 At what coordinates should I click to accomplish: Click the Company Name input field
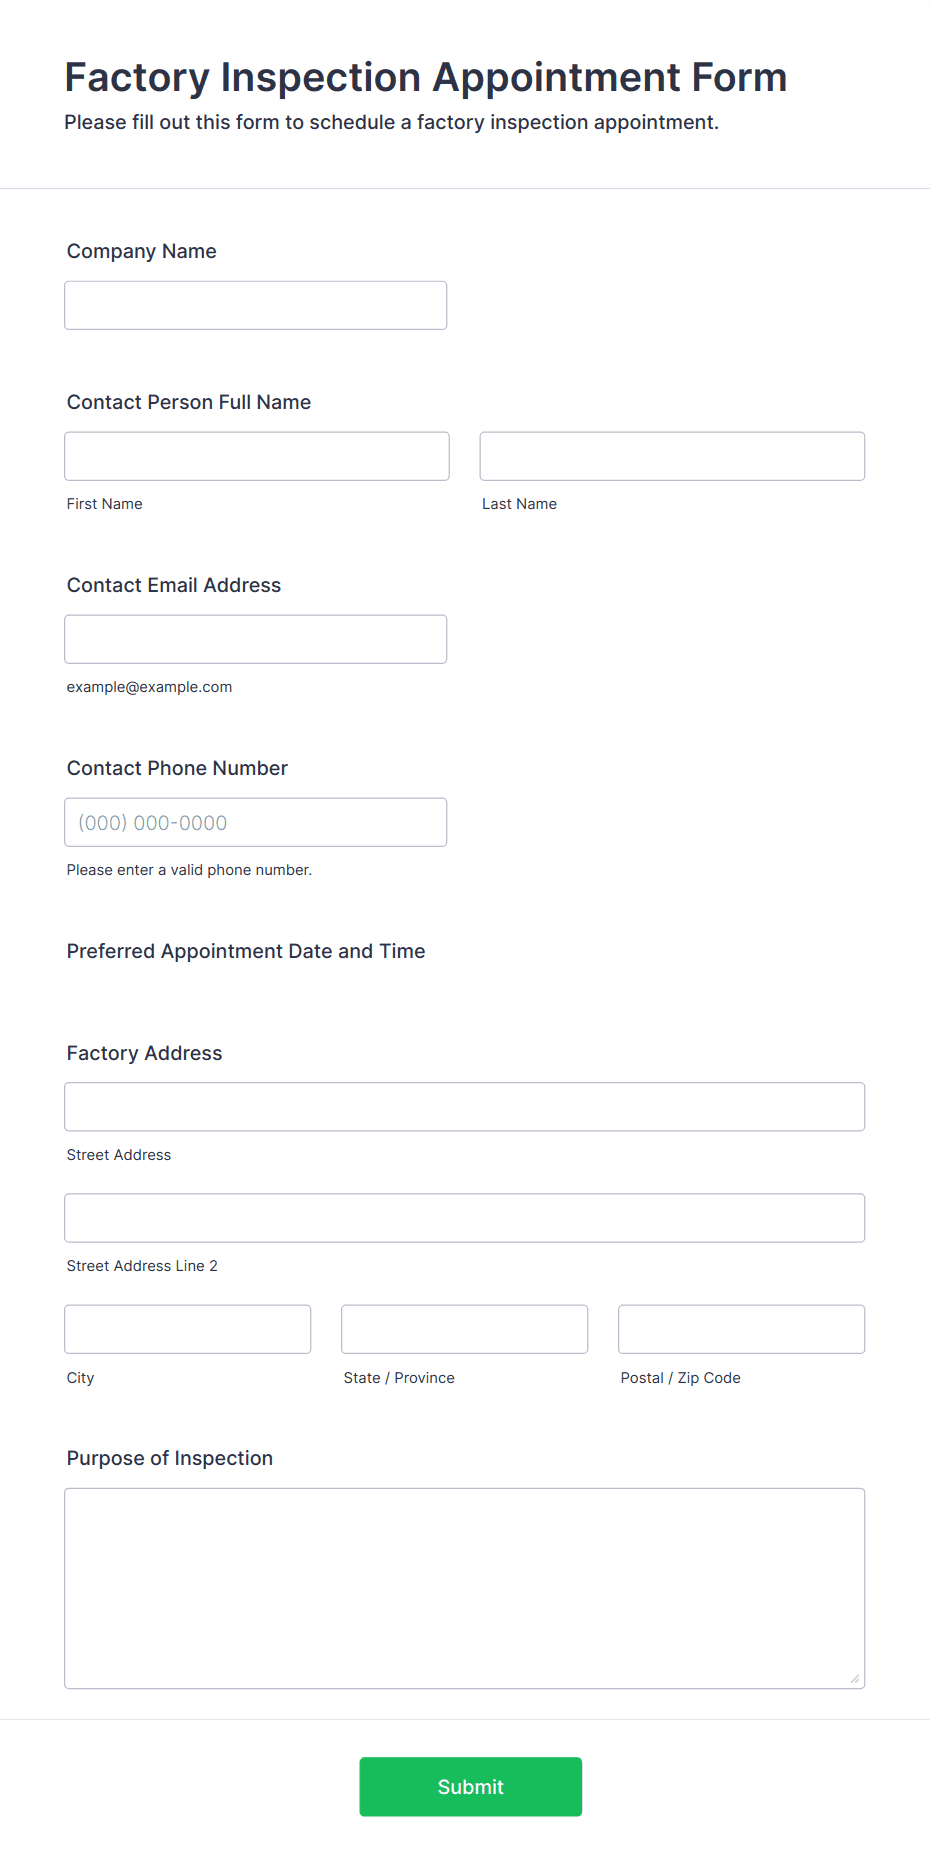(256, 305)
